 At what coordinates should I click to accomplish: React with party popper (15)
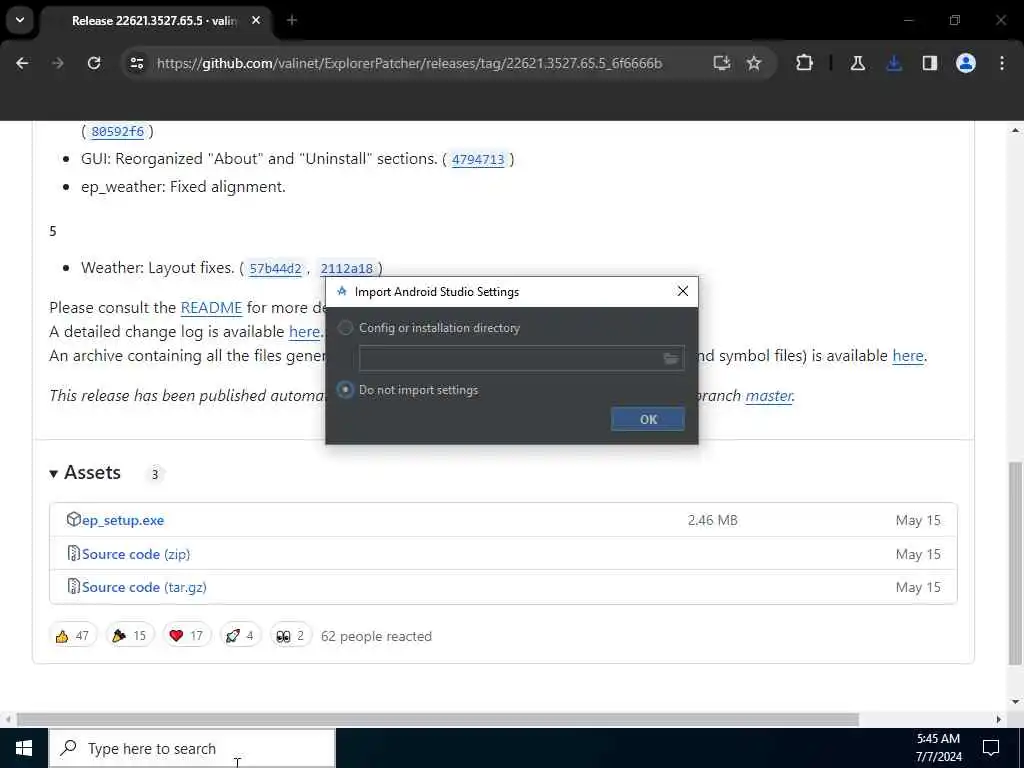click(129, 635)
